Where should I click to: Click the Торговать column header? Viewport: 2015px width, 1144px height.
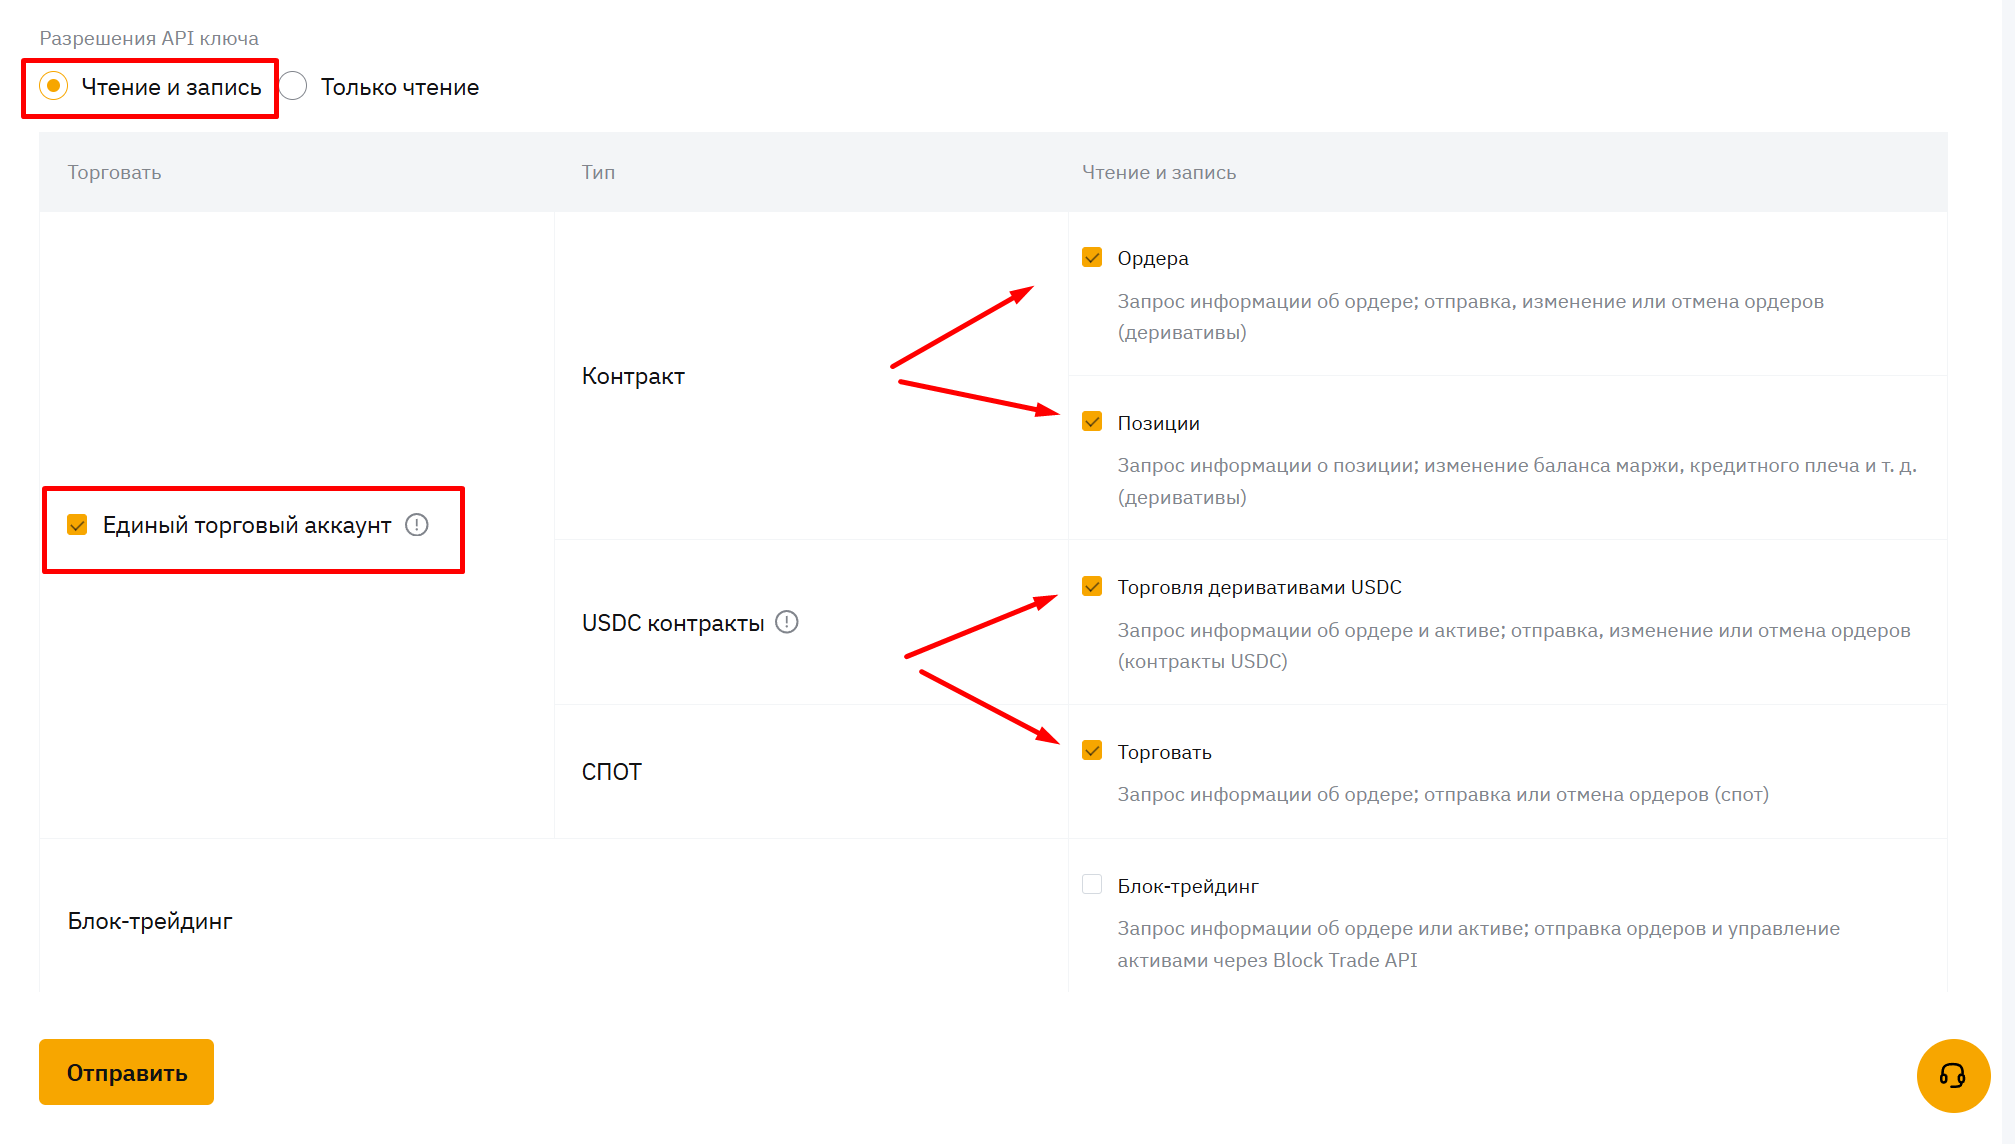pos(114,172)
